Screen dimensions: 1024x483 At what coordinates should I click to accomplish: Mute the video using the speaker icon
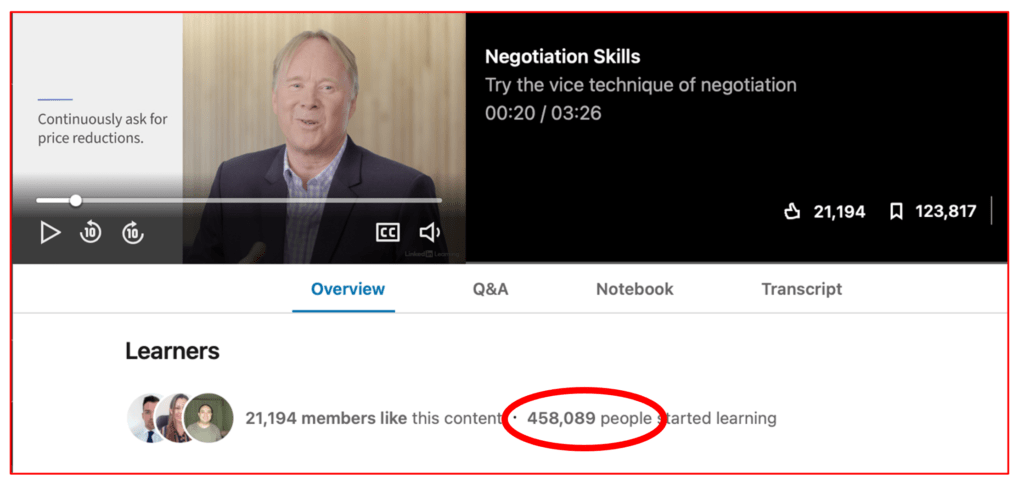[x=430, y=233]
